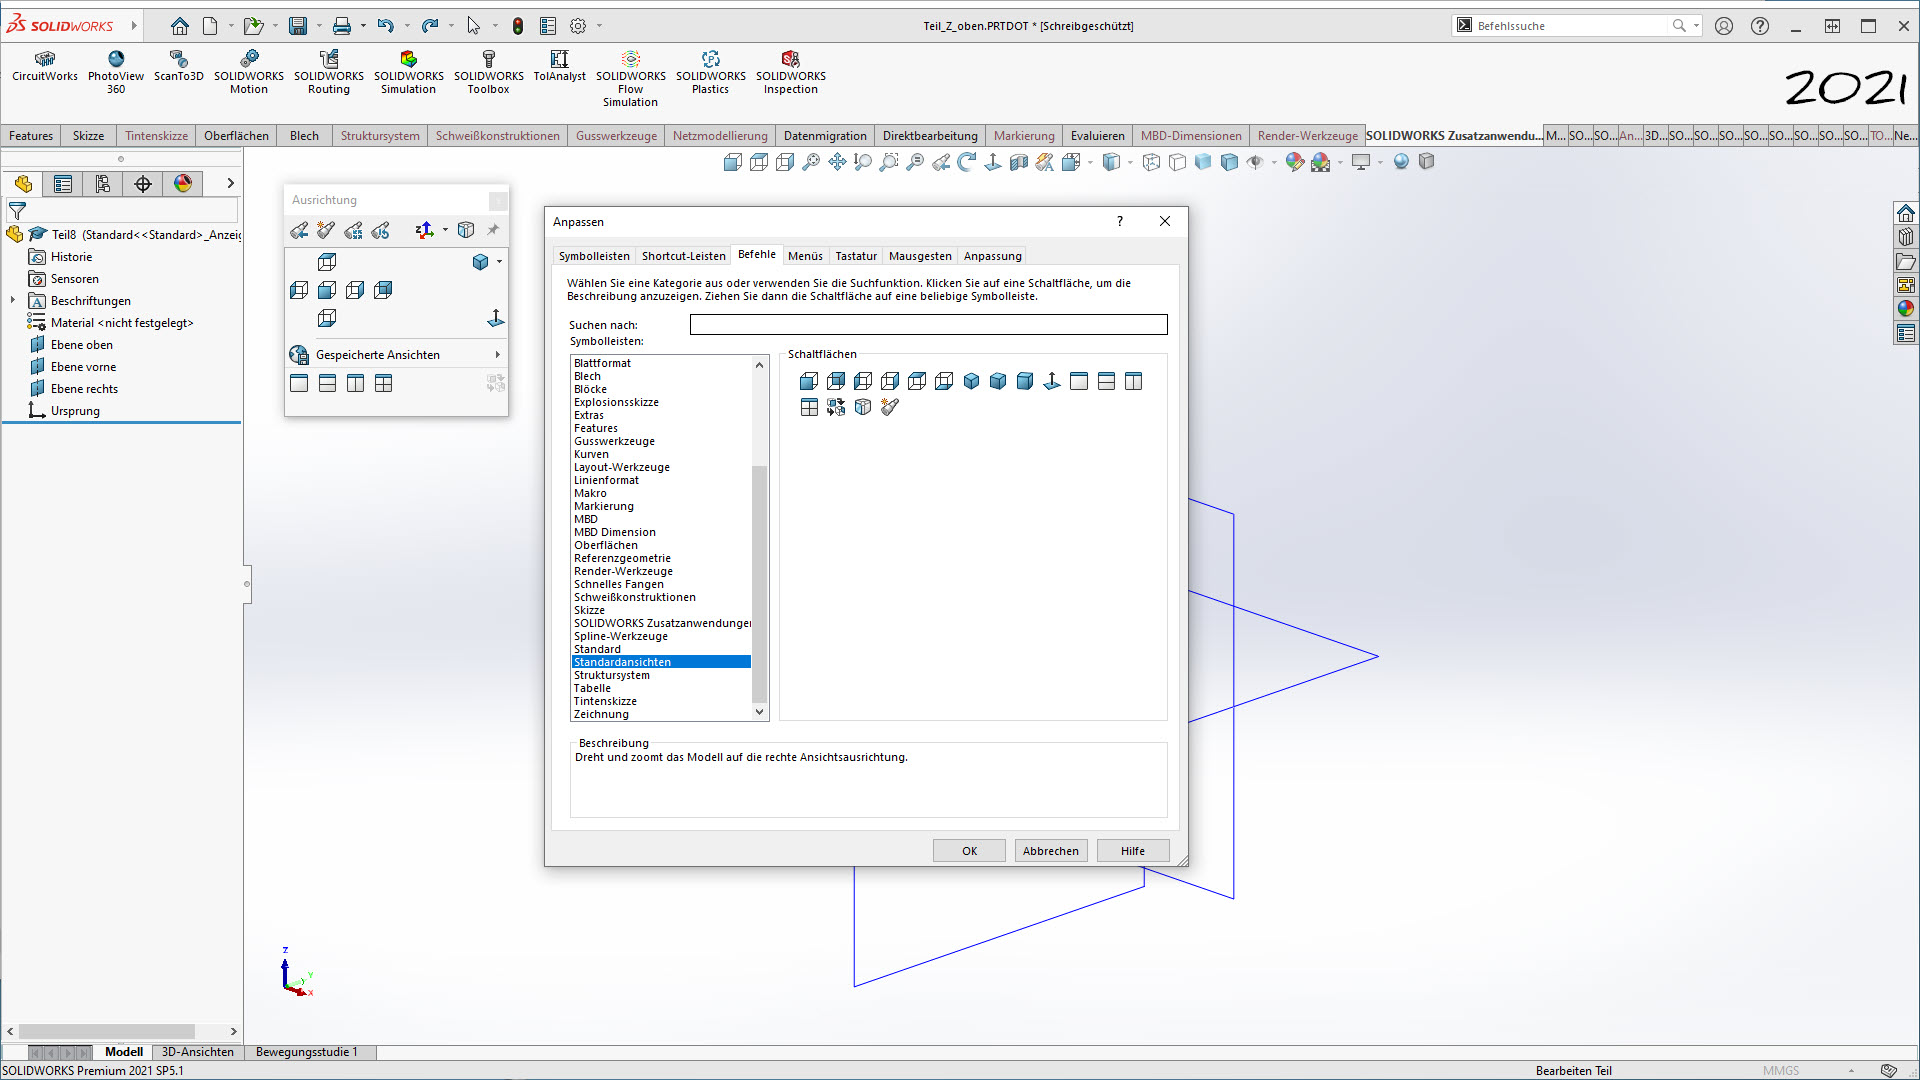The image size is (1920, 1080).
Task: Toggle Shaded With Edges display style
Action: (x=1230, y=162)
